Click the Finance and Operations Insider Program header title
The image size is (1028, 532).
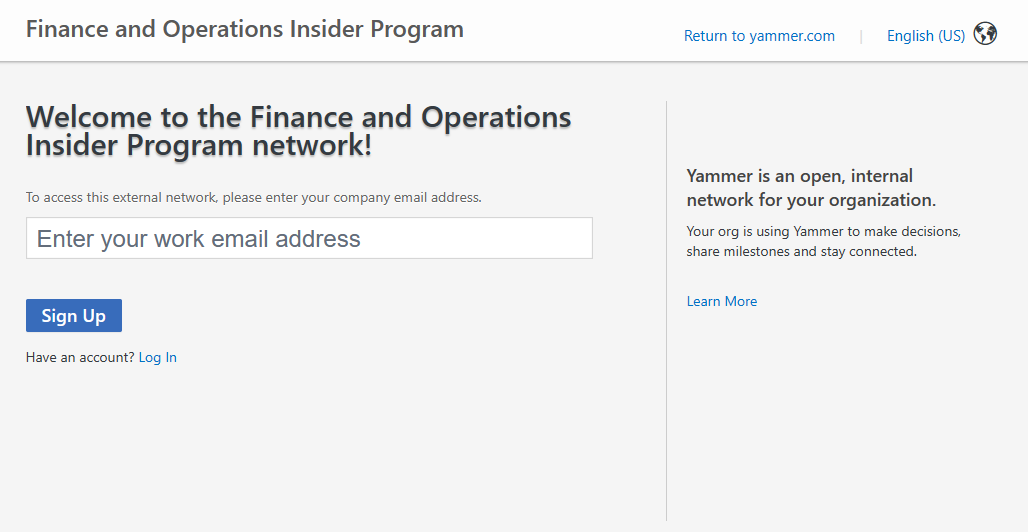click(245, 30)
